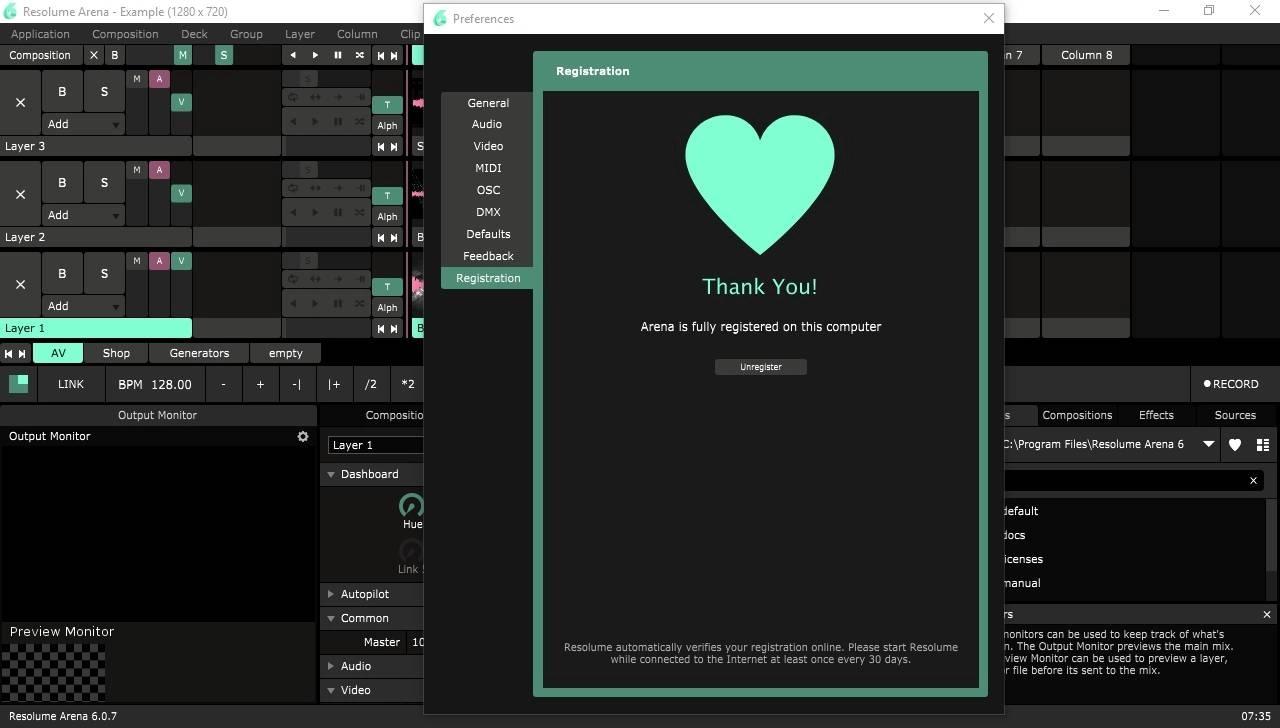Open Layer 2 Add blend dropdown
Image resolution: width=1280 pixels, height=728 pixels.
click(x=83, y=215)
